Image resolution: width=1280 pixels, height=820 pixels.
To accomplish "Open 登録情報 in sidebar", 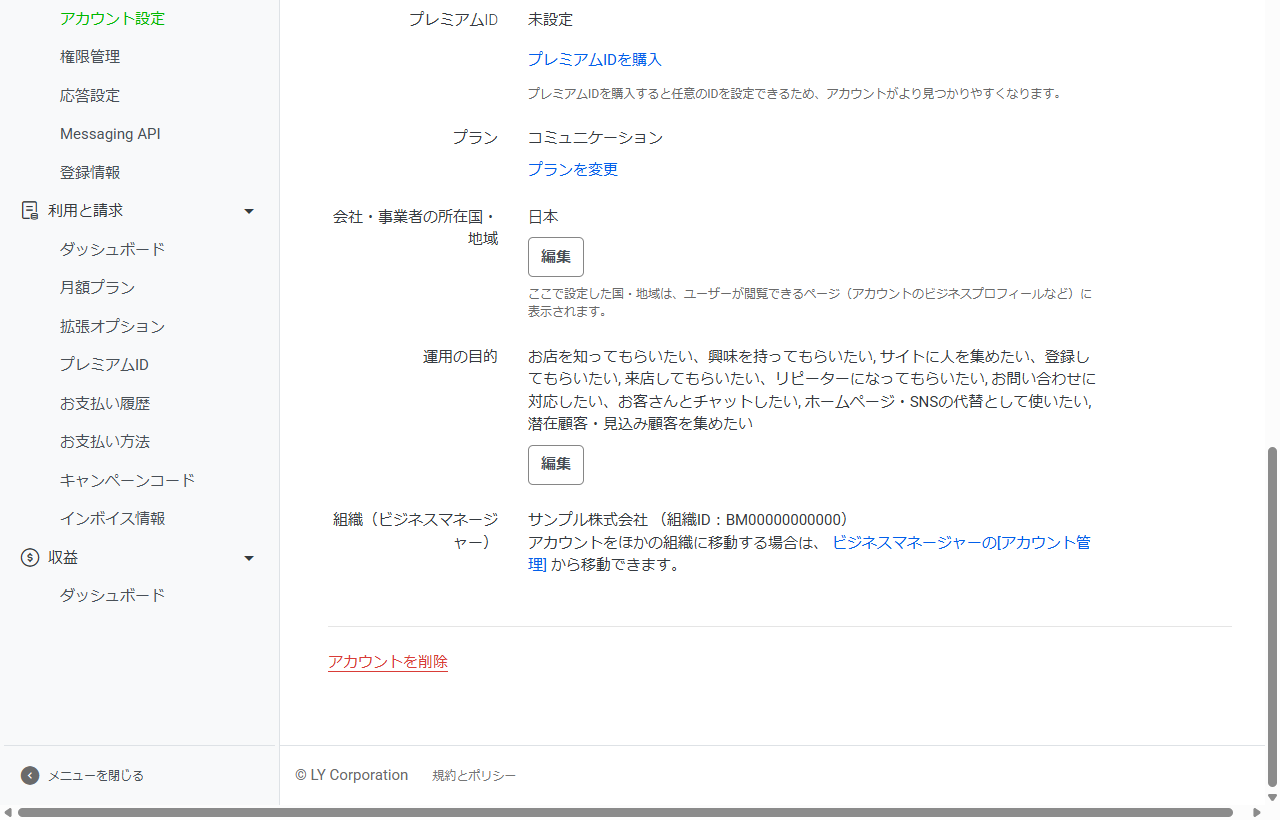I will [x=90, y=172].
